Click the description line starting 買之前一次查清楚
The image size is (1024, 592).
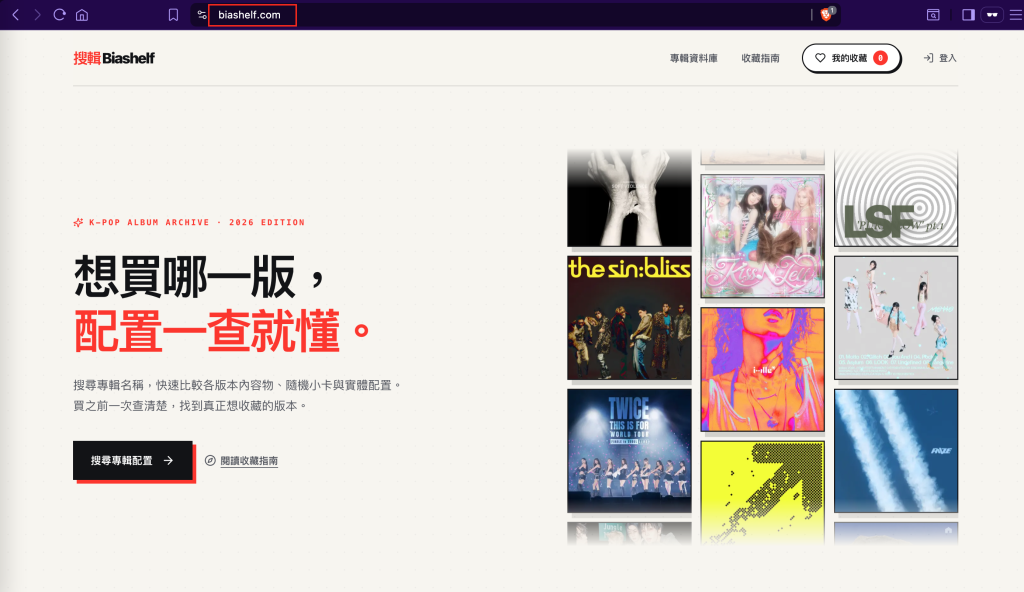190,406
